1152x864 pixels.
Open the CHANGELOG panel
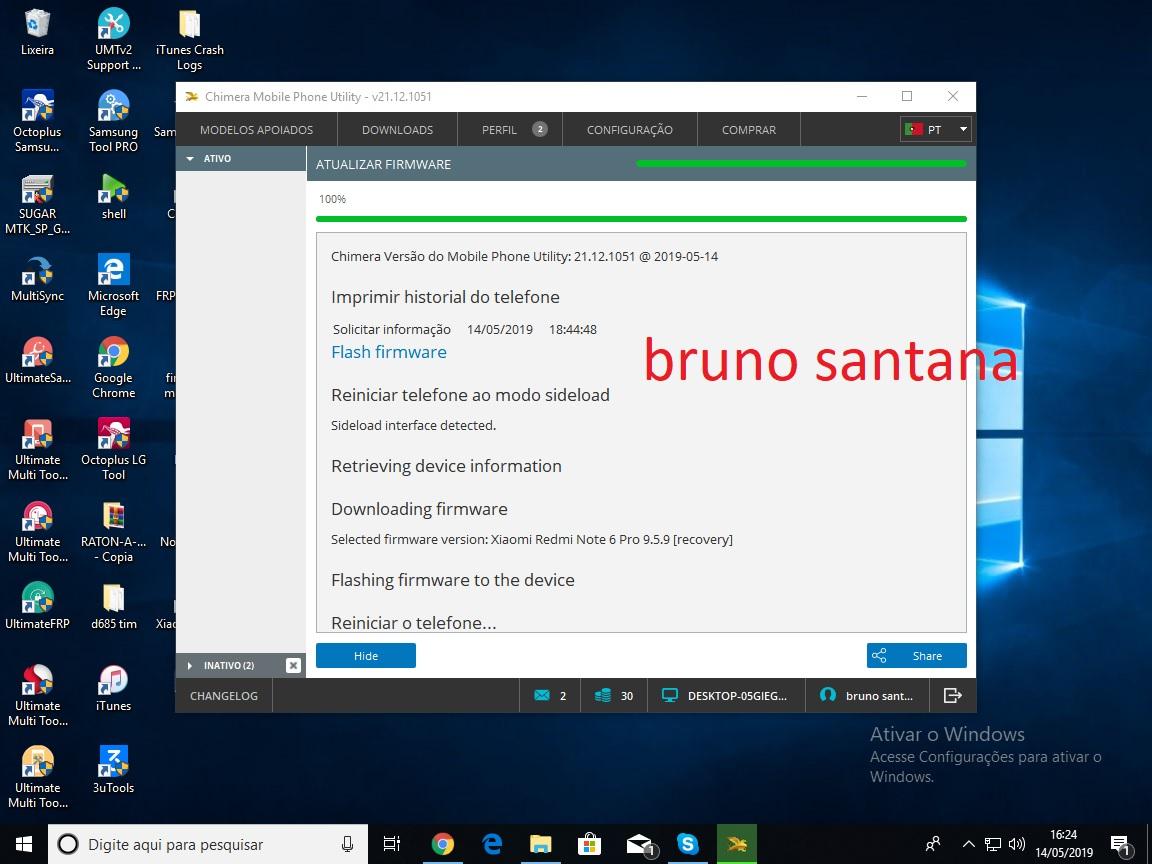[x=224, y=695]
